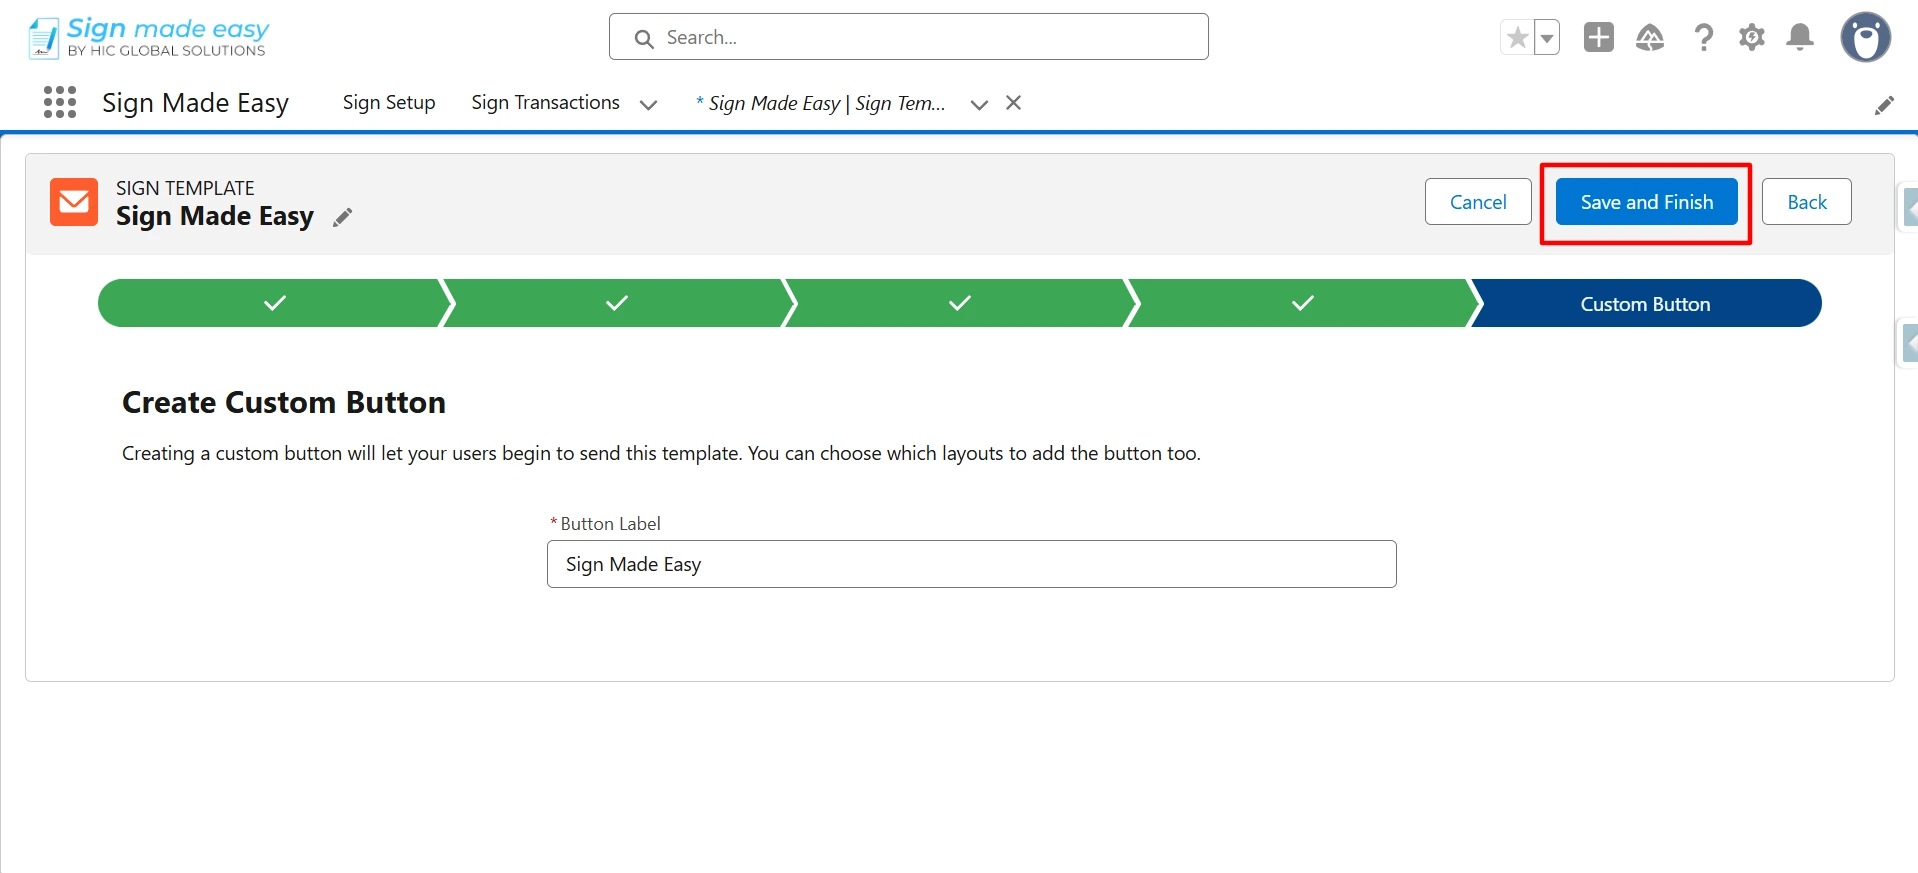Open the notifications bell
Screen dimensions: 1918x873
(1800, 38)
